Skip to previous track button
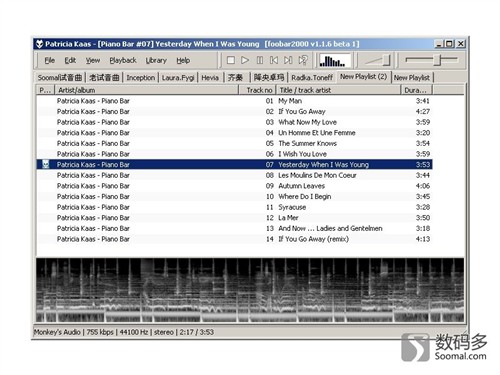Screen dimensions: 500x375 [x=274, y=60]
